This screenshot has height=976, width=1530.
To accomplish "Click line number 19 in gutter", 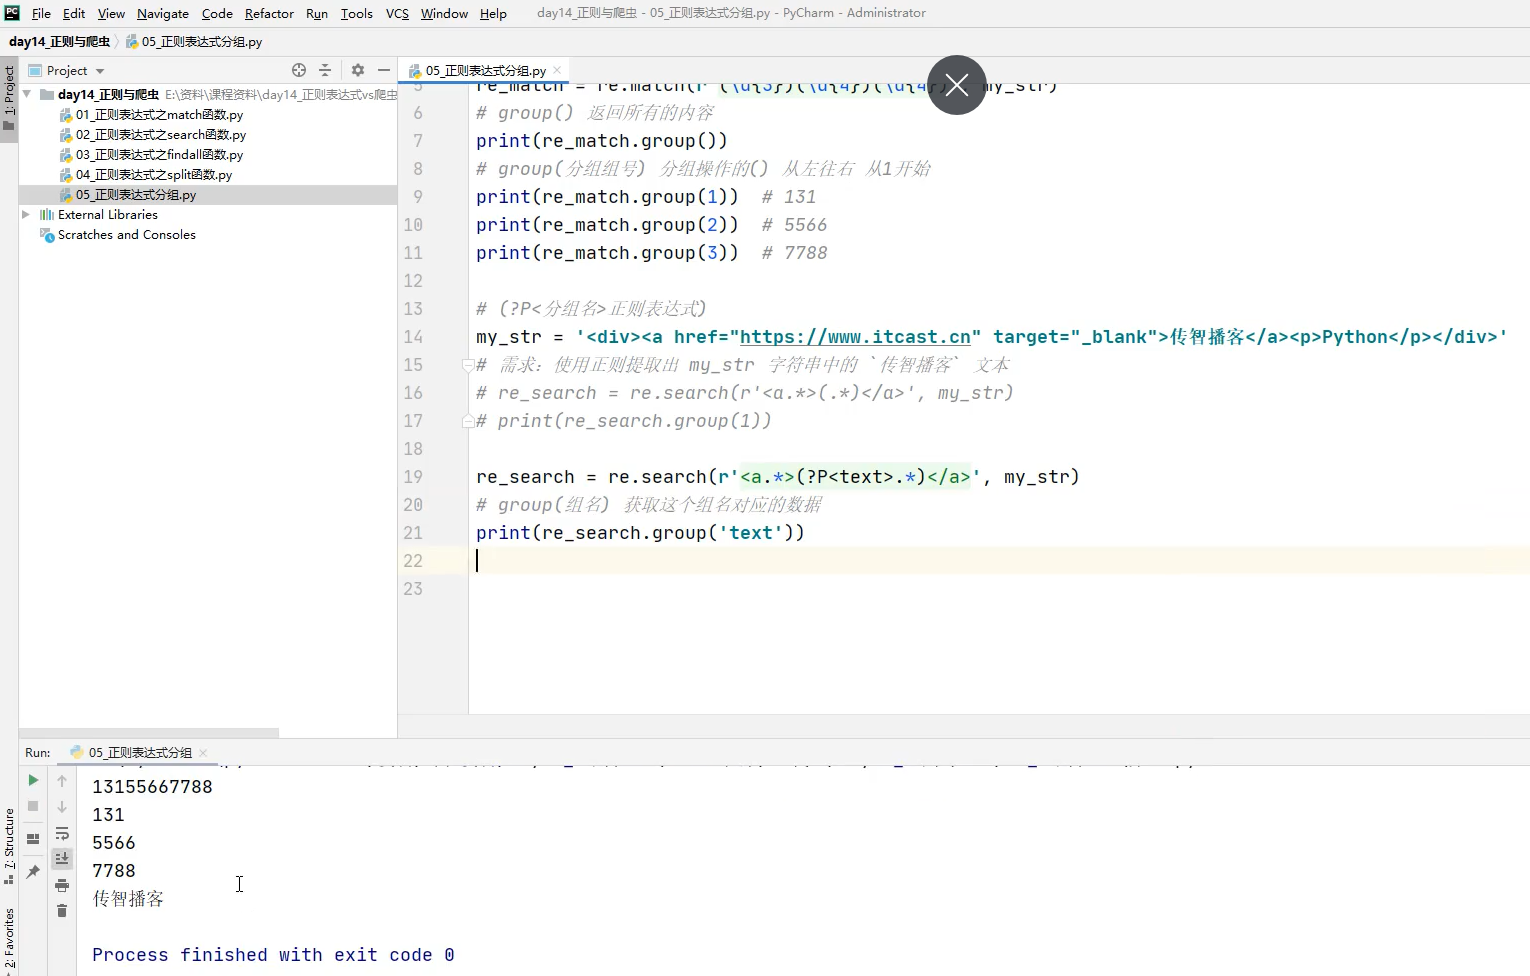I will (413, 477).
